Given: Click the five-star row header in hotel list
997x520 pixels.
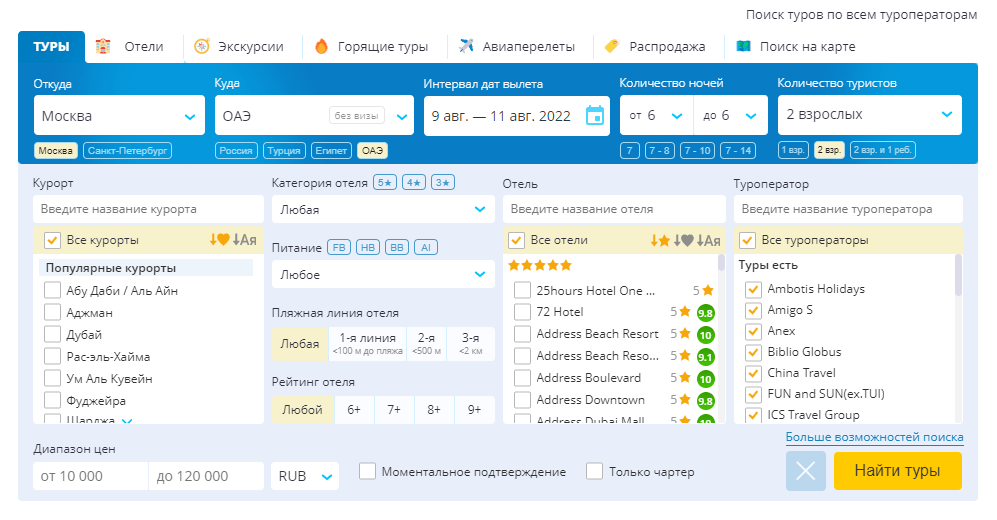Looking at the screenshot, I should tap(540, 265).
